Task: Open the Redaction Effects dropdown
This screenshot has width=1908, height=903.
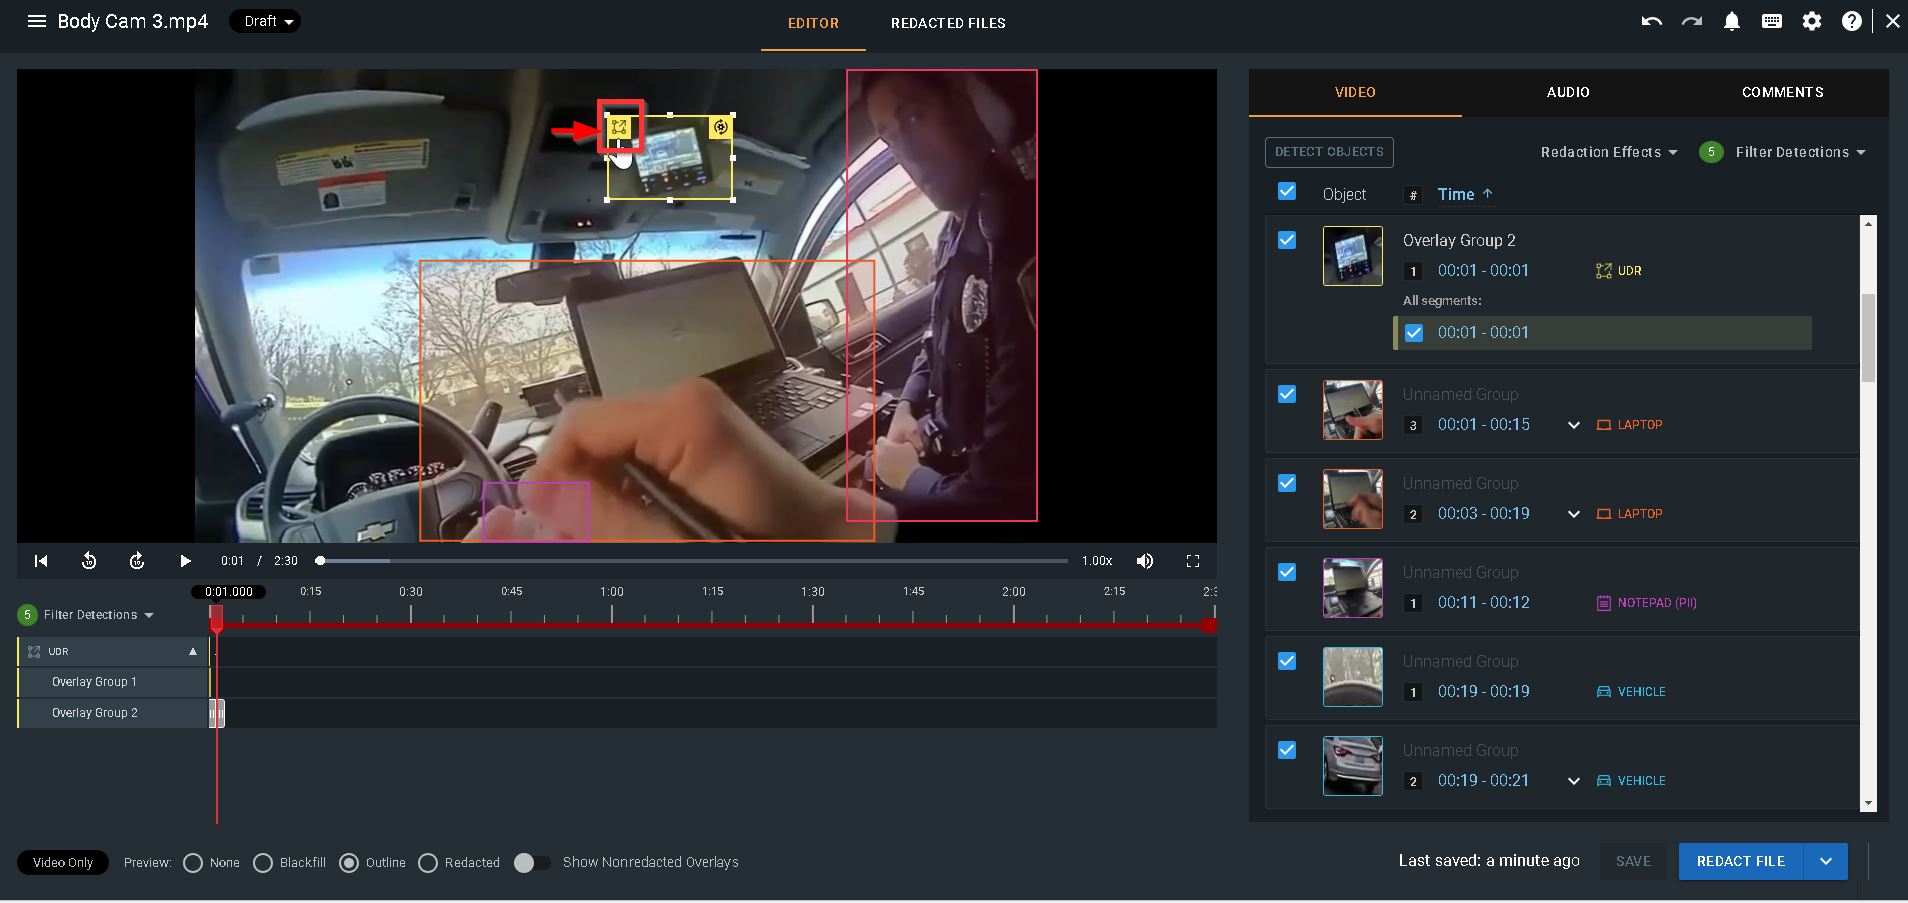Action: pos(1608,152)
